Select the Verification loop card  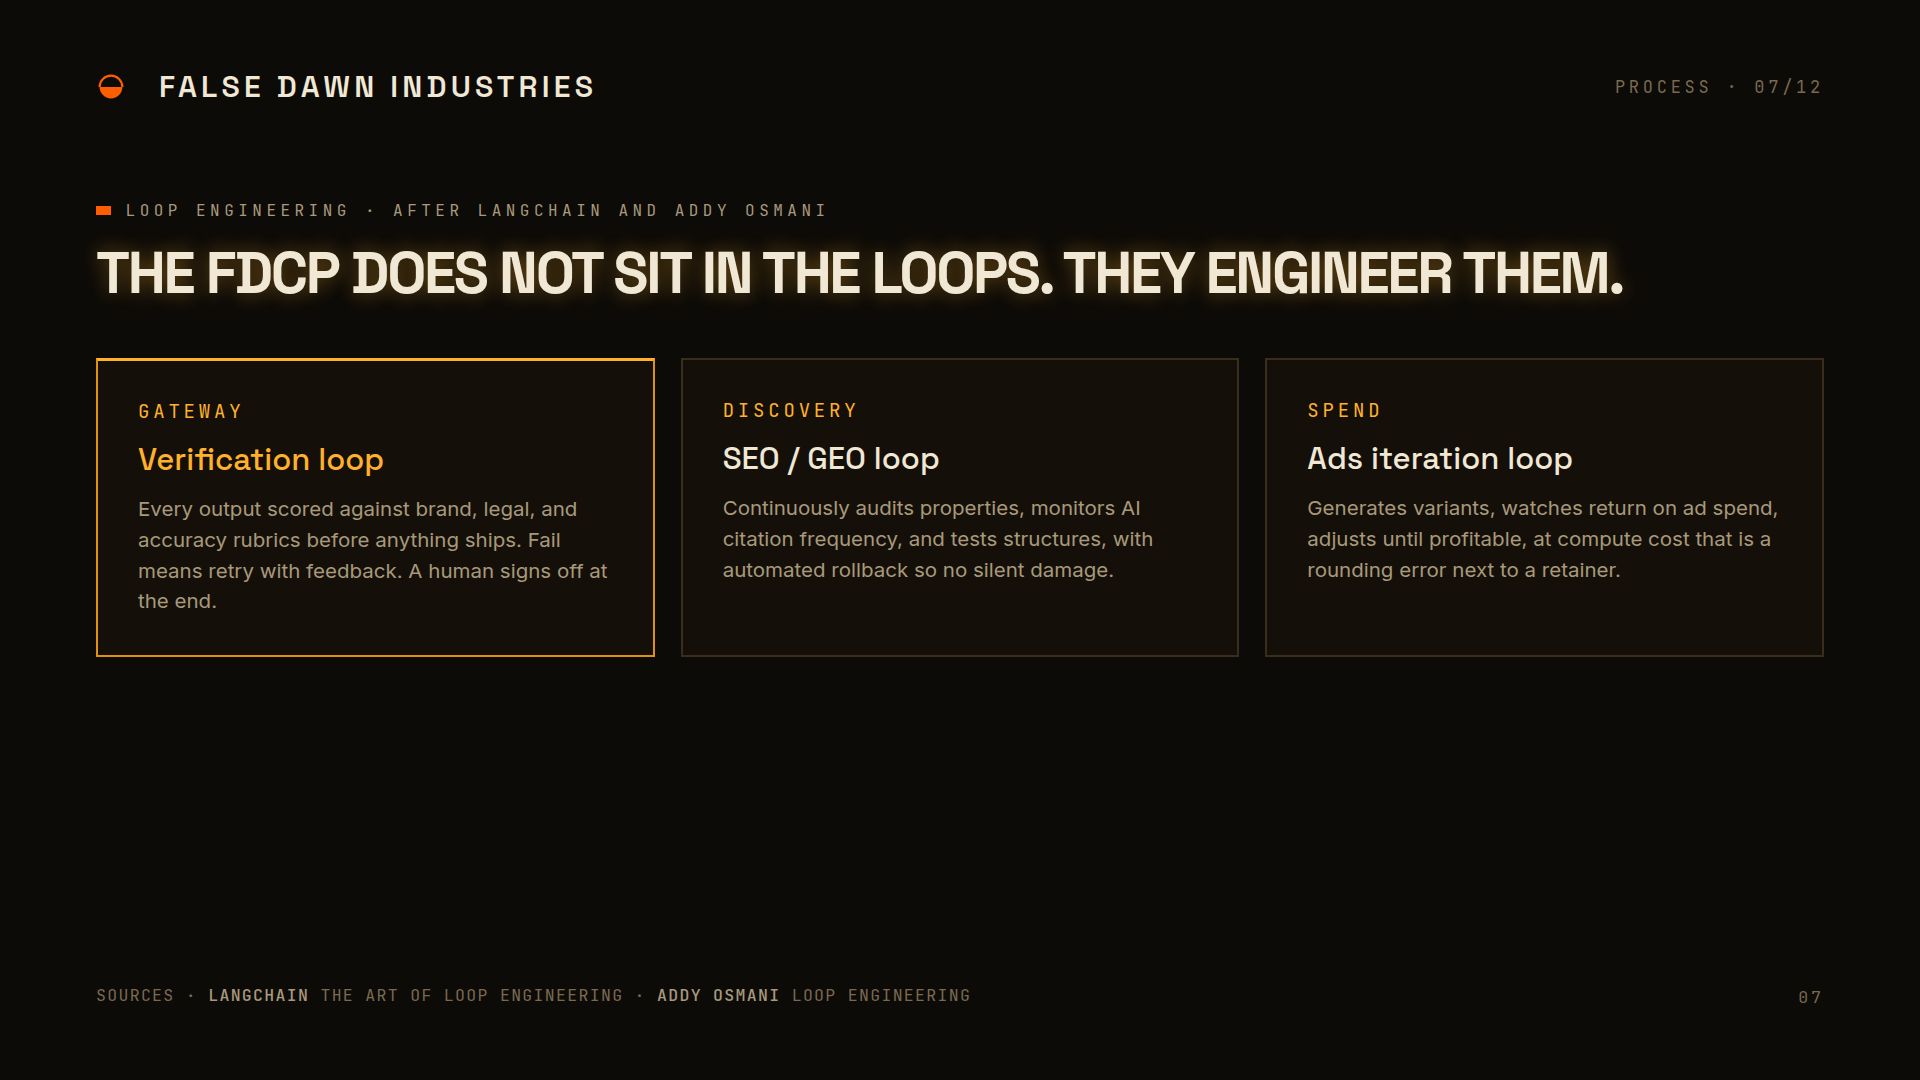tap(375, 507)
